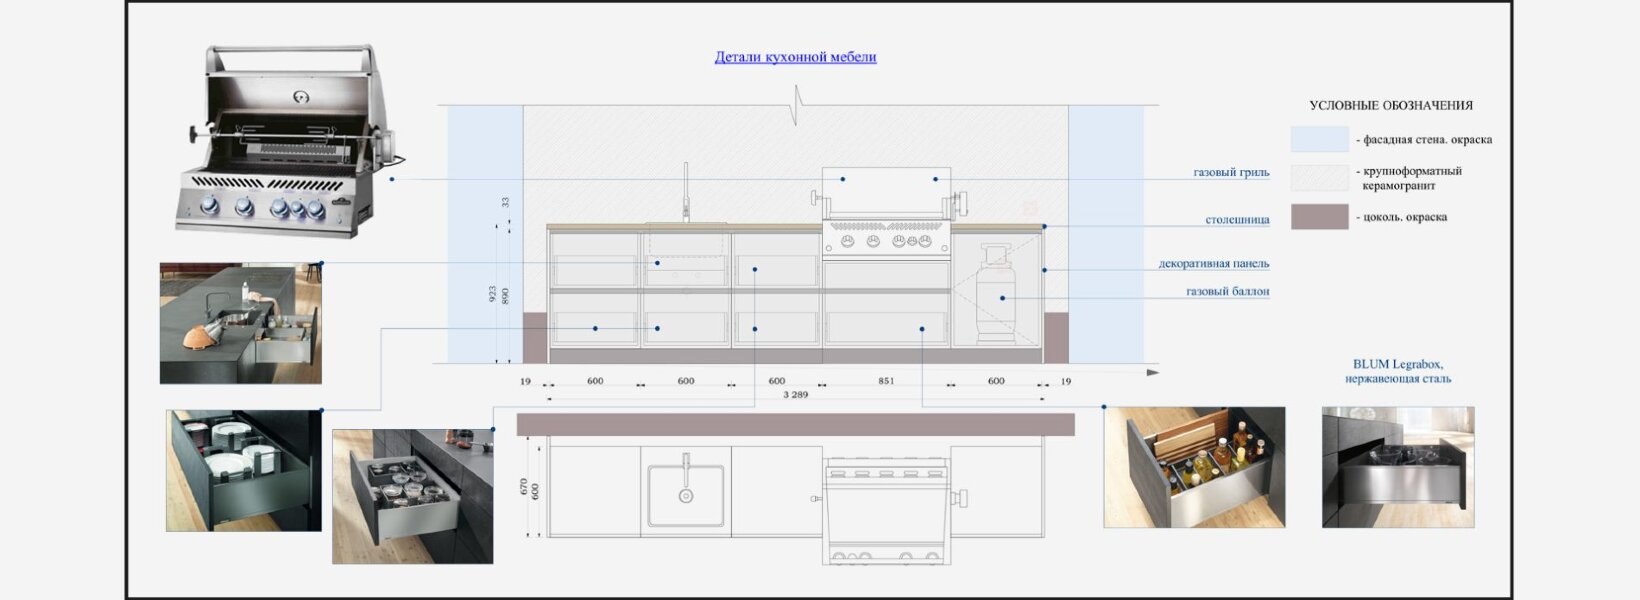Image resolution: width=1640 pixels, height=600 pixels.
Task: Open the drawer with bottles photo
Action: click(1194, 467)
